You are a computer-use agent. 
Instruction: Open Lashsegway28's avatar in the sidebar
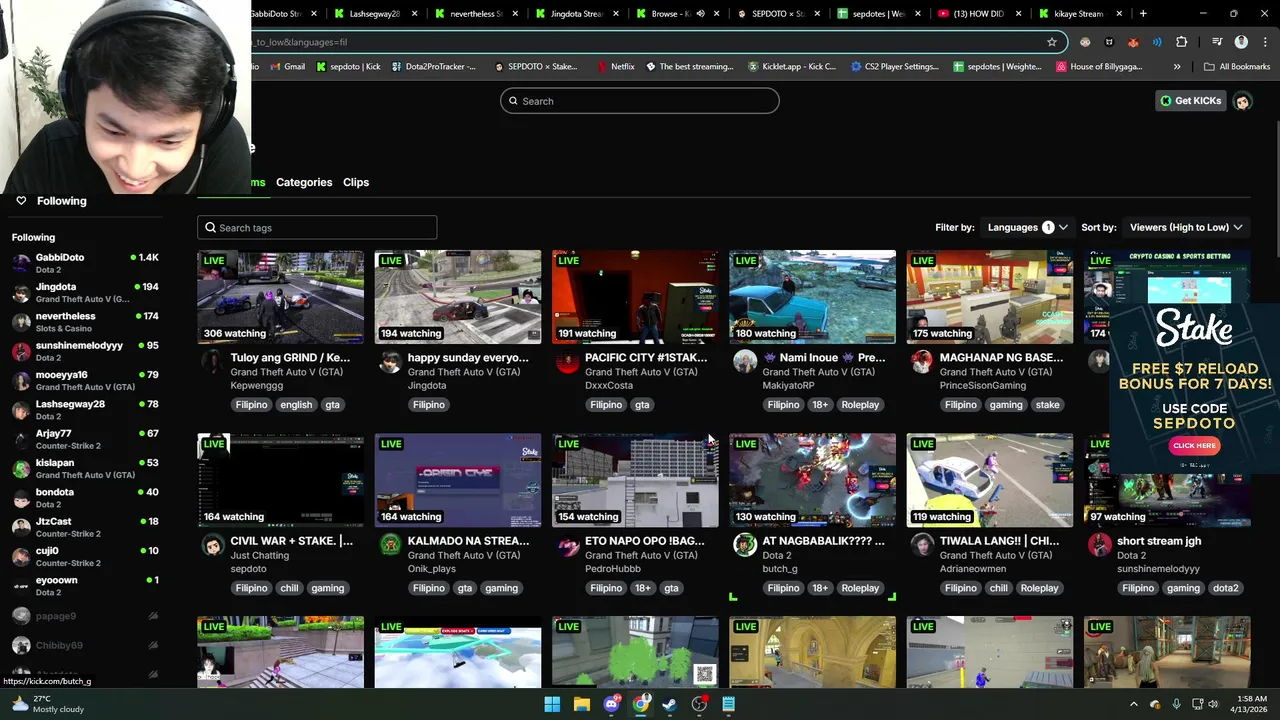pyautogui.click(x=21, y=410)
